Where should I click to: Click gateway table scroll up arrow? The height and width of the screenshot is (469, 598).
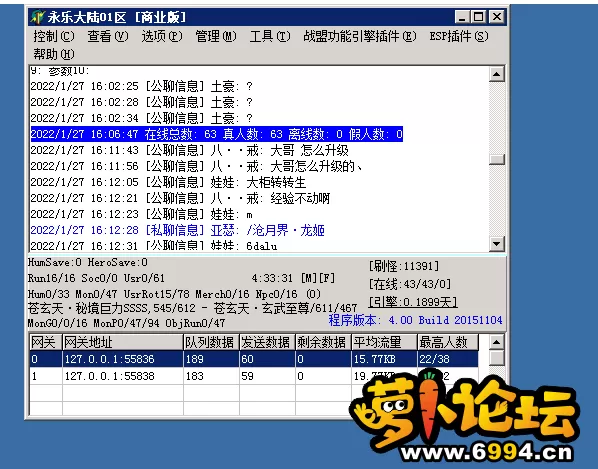[x=497, y=342]
